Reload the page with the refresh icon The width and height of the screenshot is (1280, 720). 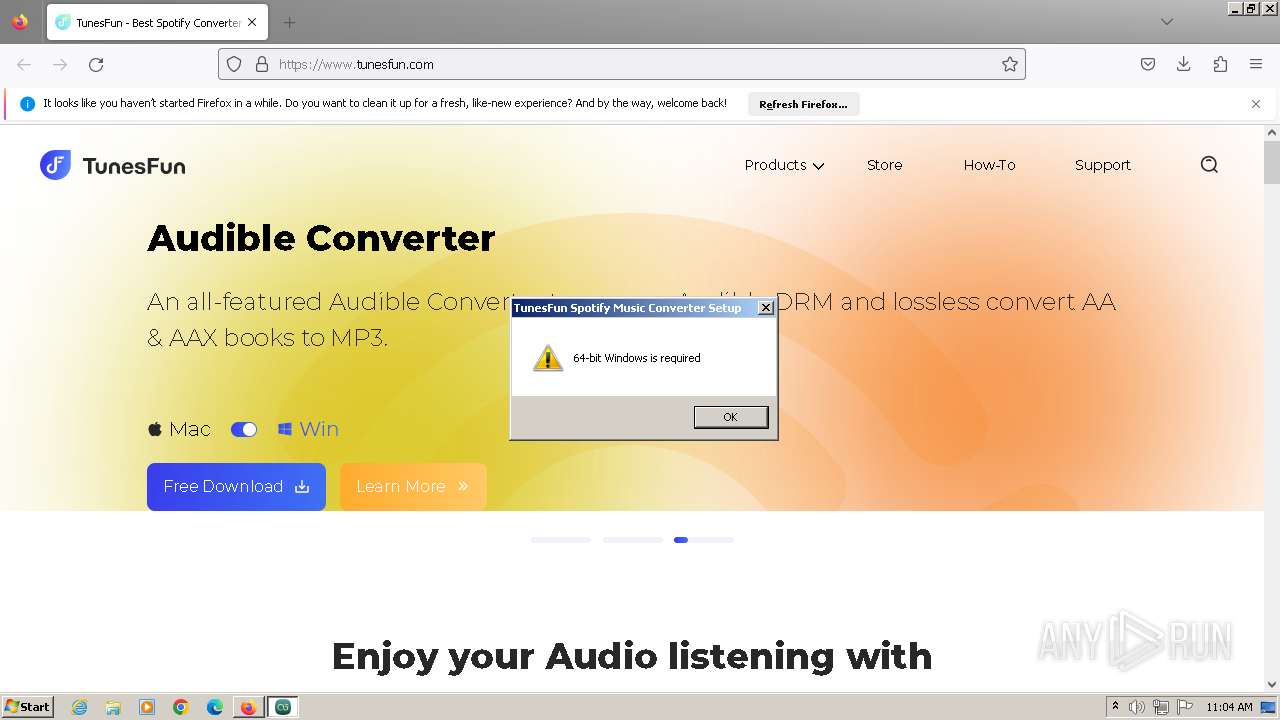click(96, 64)
